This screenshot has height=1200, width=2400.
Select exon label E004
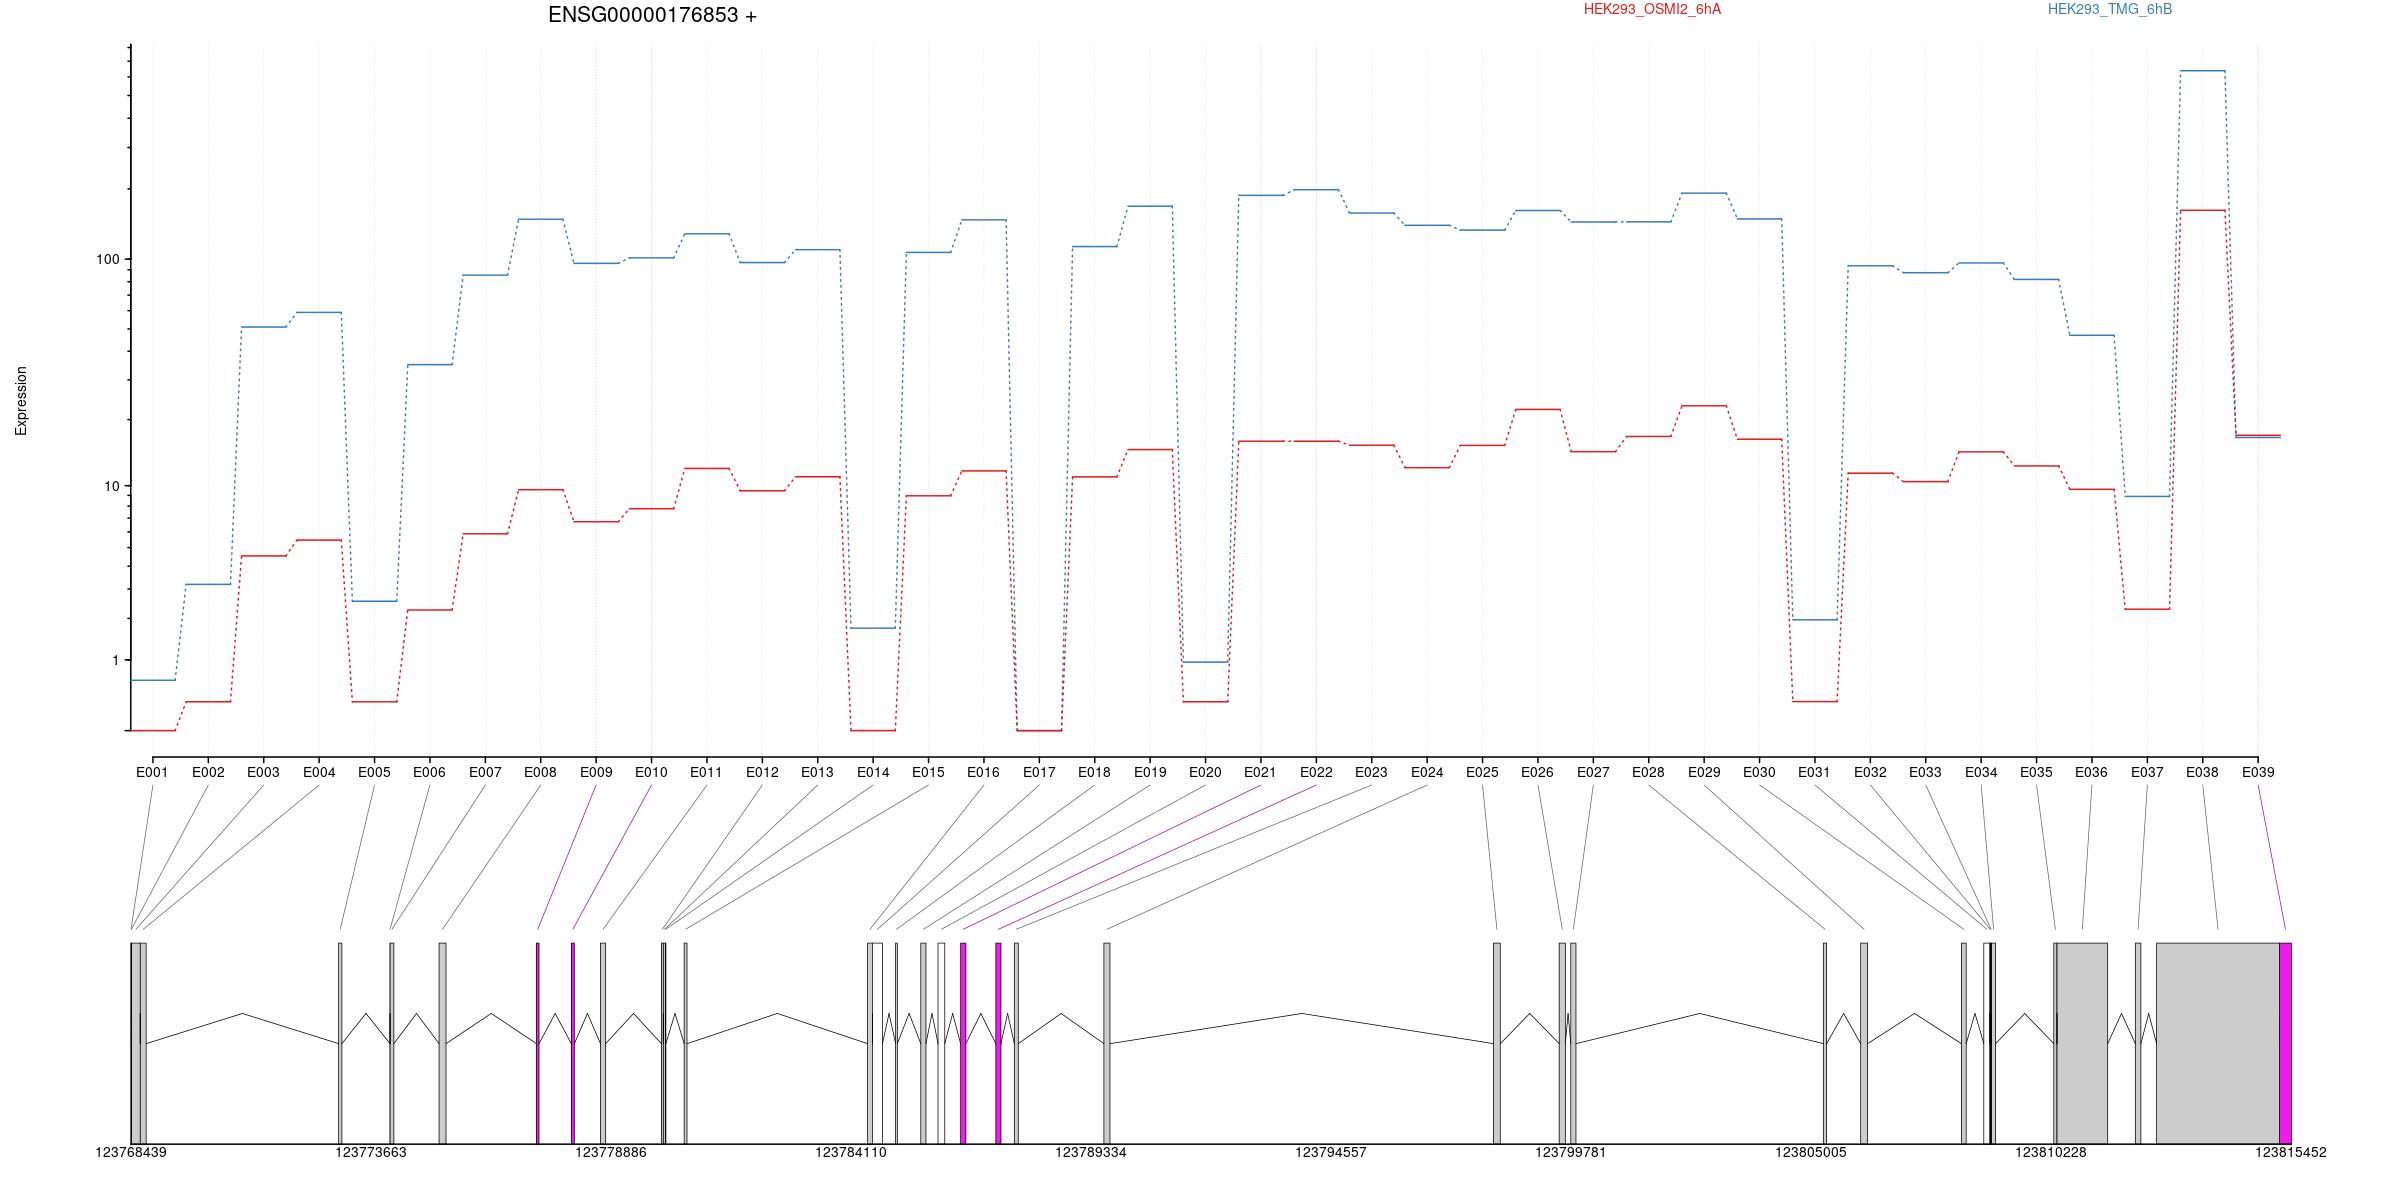319,772
